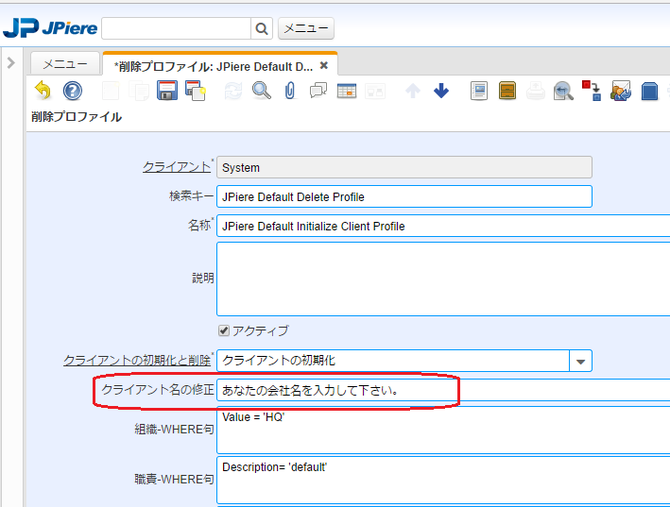Open Zoom Across magnifier with arrow icon
The height and width of the screenshot is (507, 670).
pos(563,91)
